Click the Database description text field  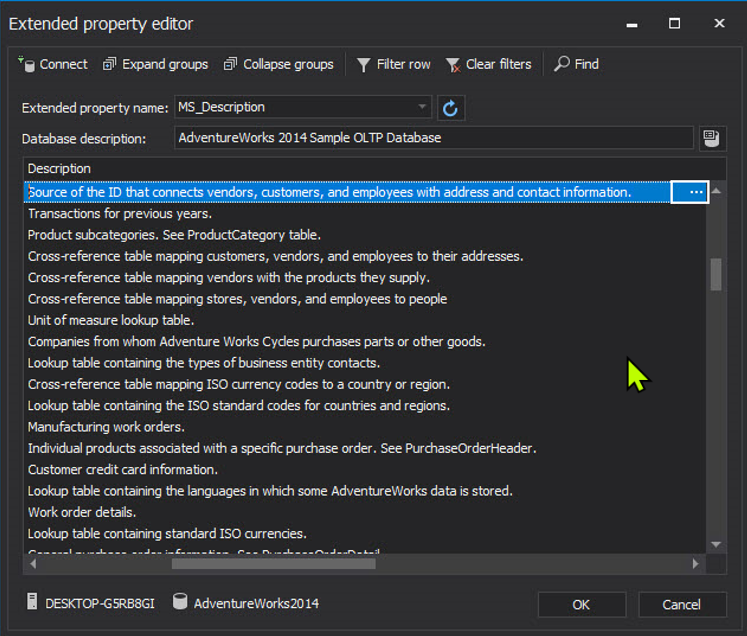coord(433,138)
